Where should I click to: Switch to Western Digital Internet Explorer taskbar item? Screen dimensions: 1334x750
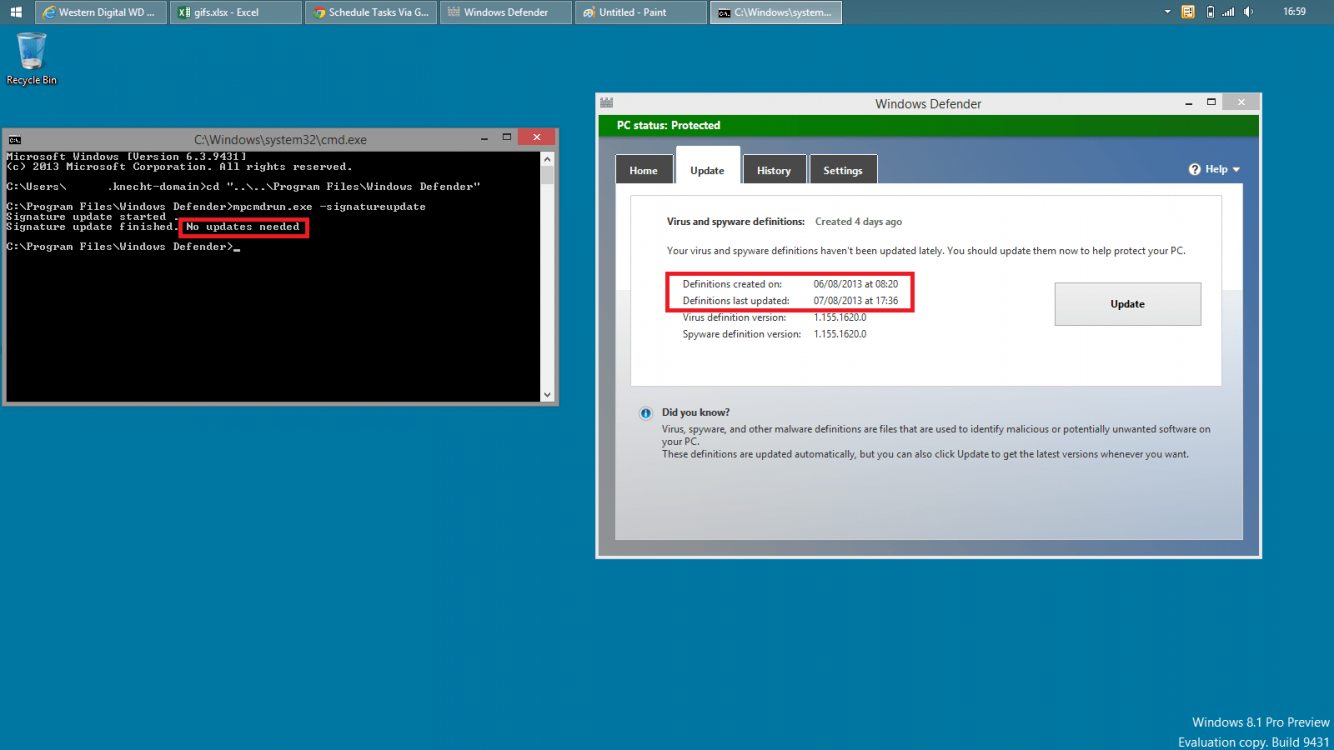(x=100, y=12)
